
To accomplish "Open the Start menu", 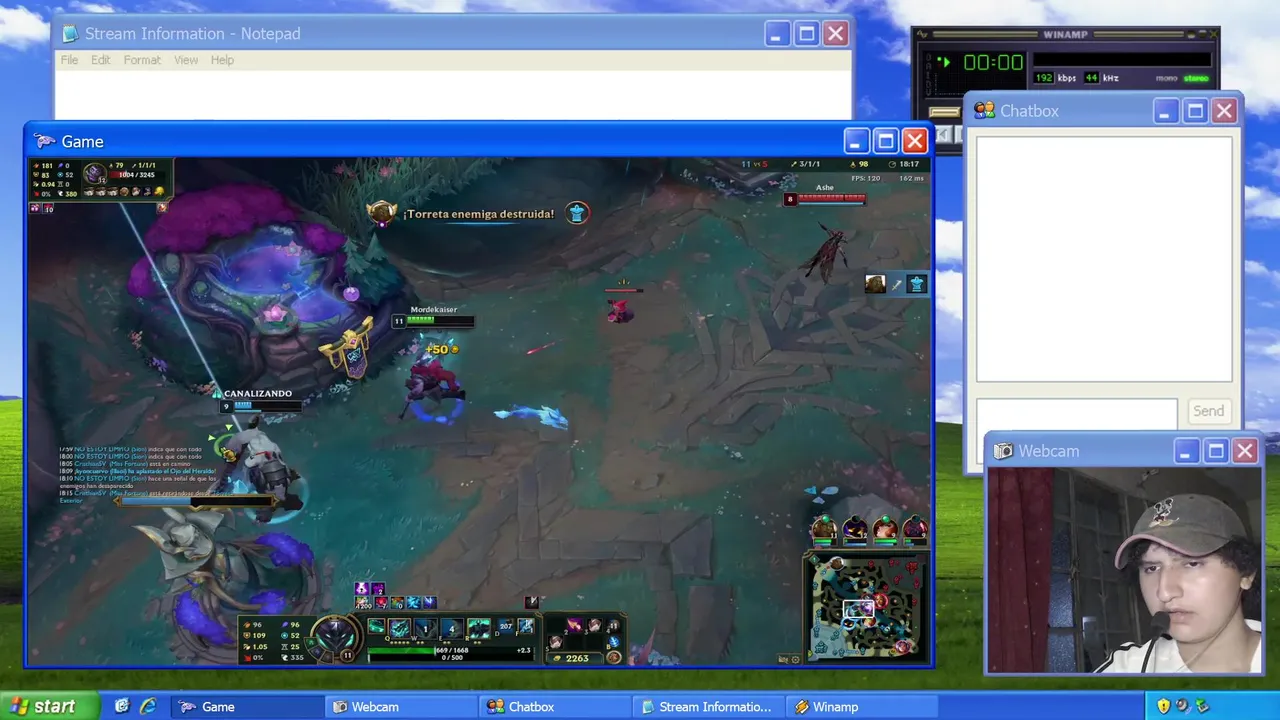I will (49, 706).
